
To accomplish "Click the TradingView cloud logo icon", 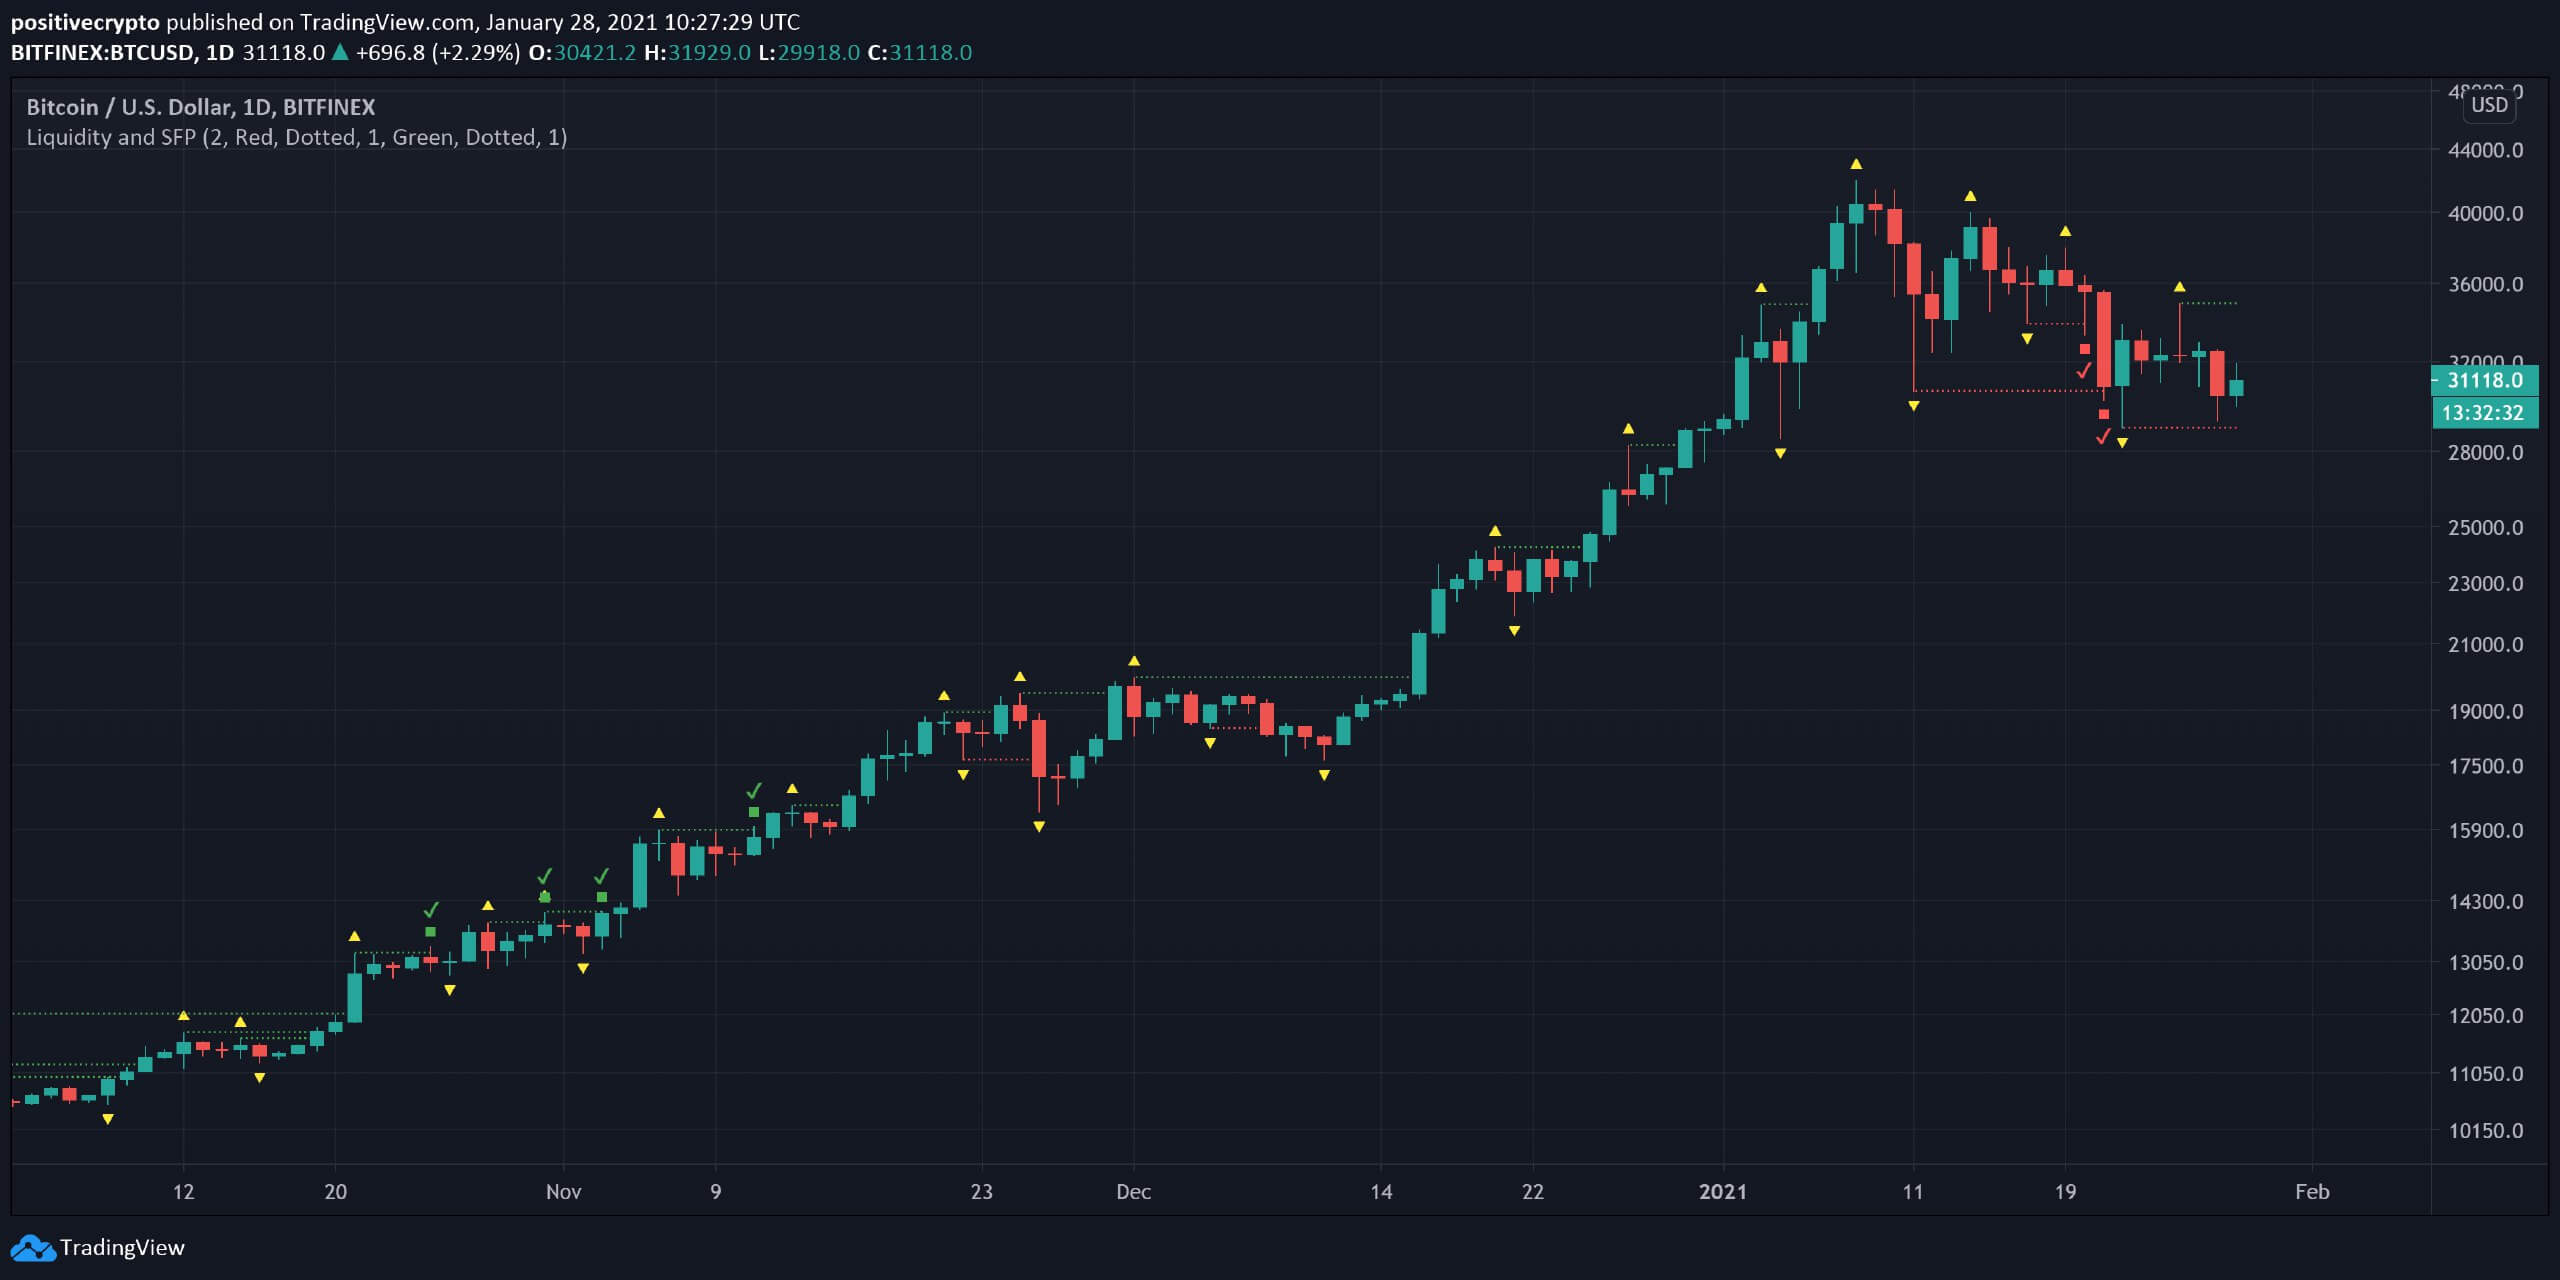I will (32, 1248).
